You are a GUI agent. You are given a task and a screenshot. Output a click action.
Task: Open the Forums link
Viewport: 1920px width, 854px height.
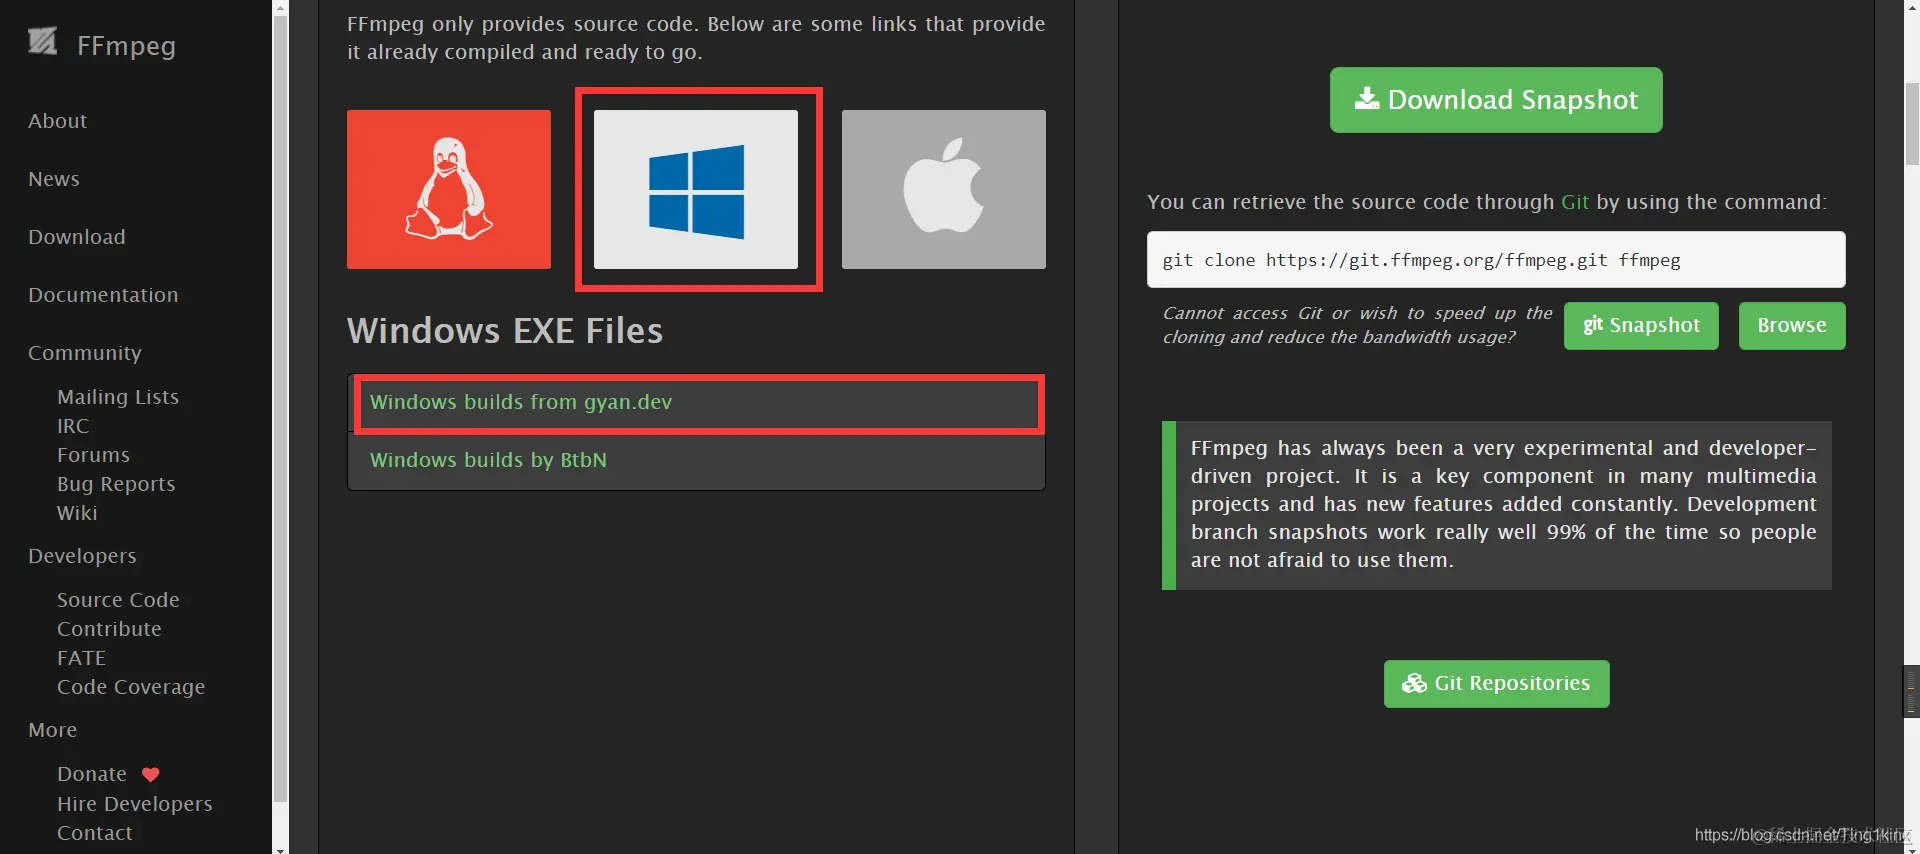coord(94,455)
